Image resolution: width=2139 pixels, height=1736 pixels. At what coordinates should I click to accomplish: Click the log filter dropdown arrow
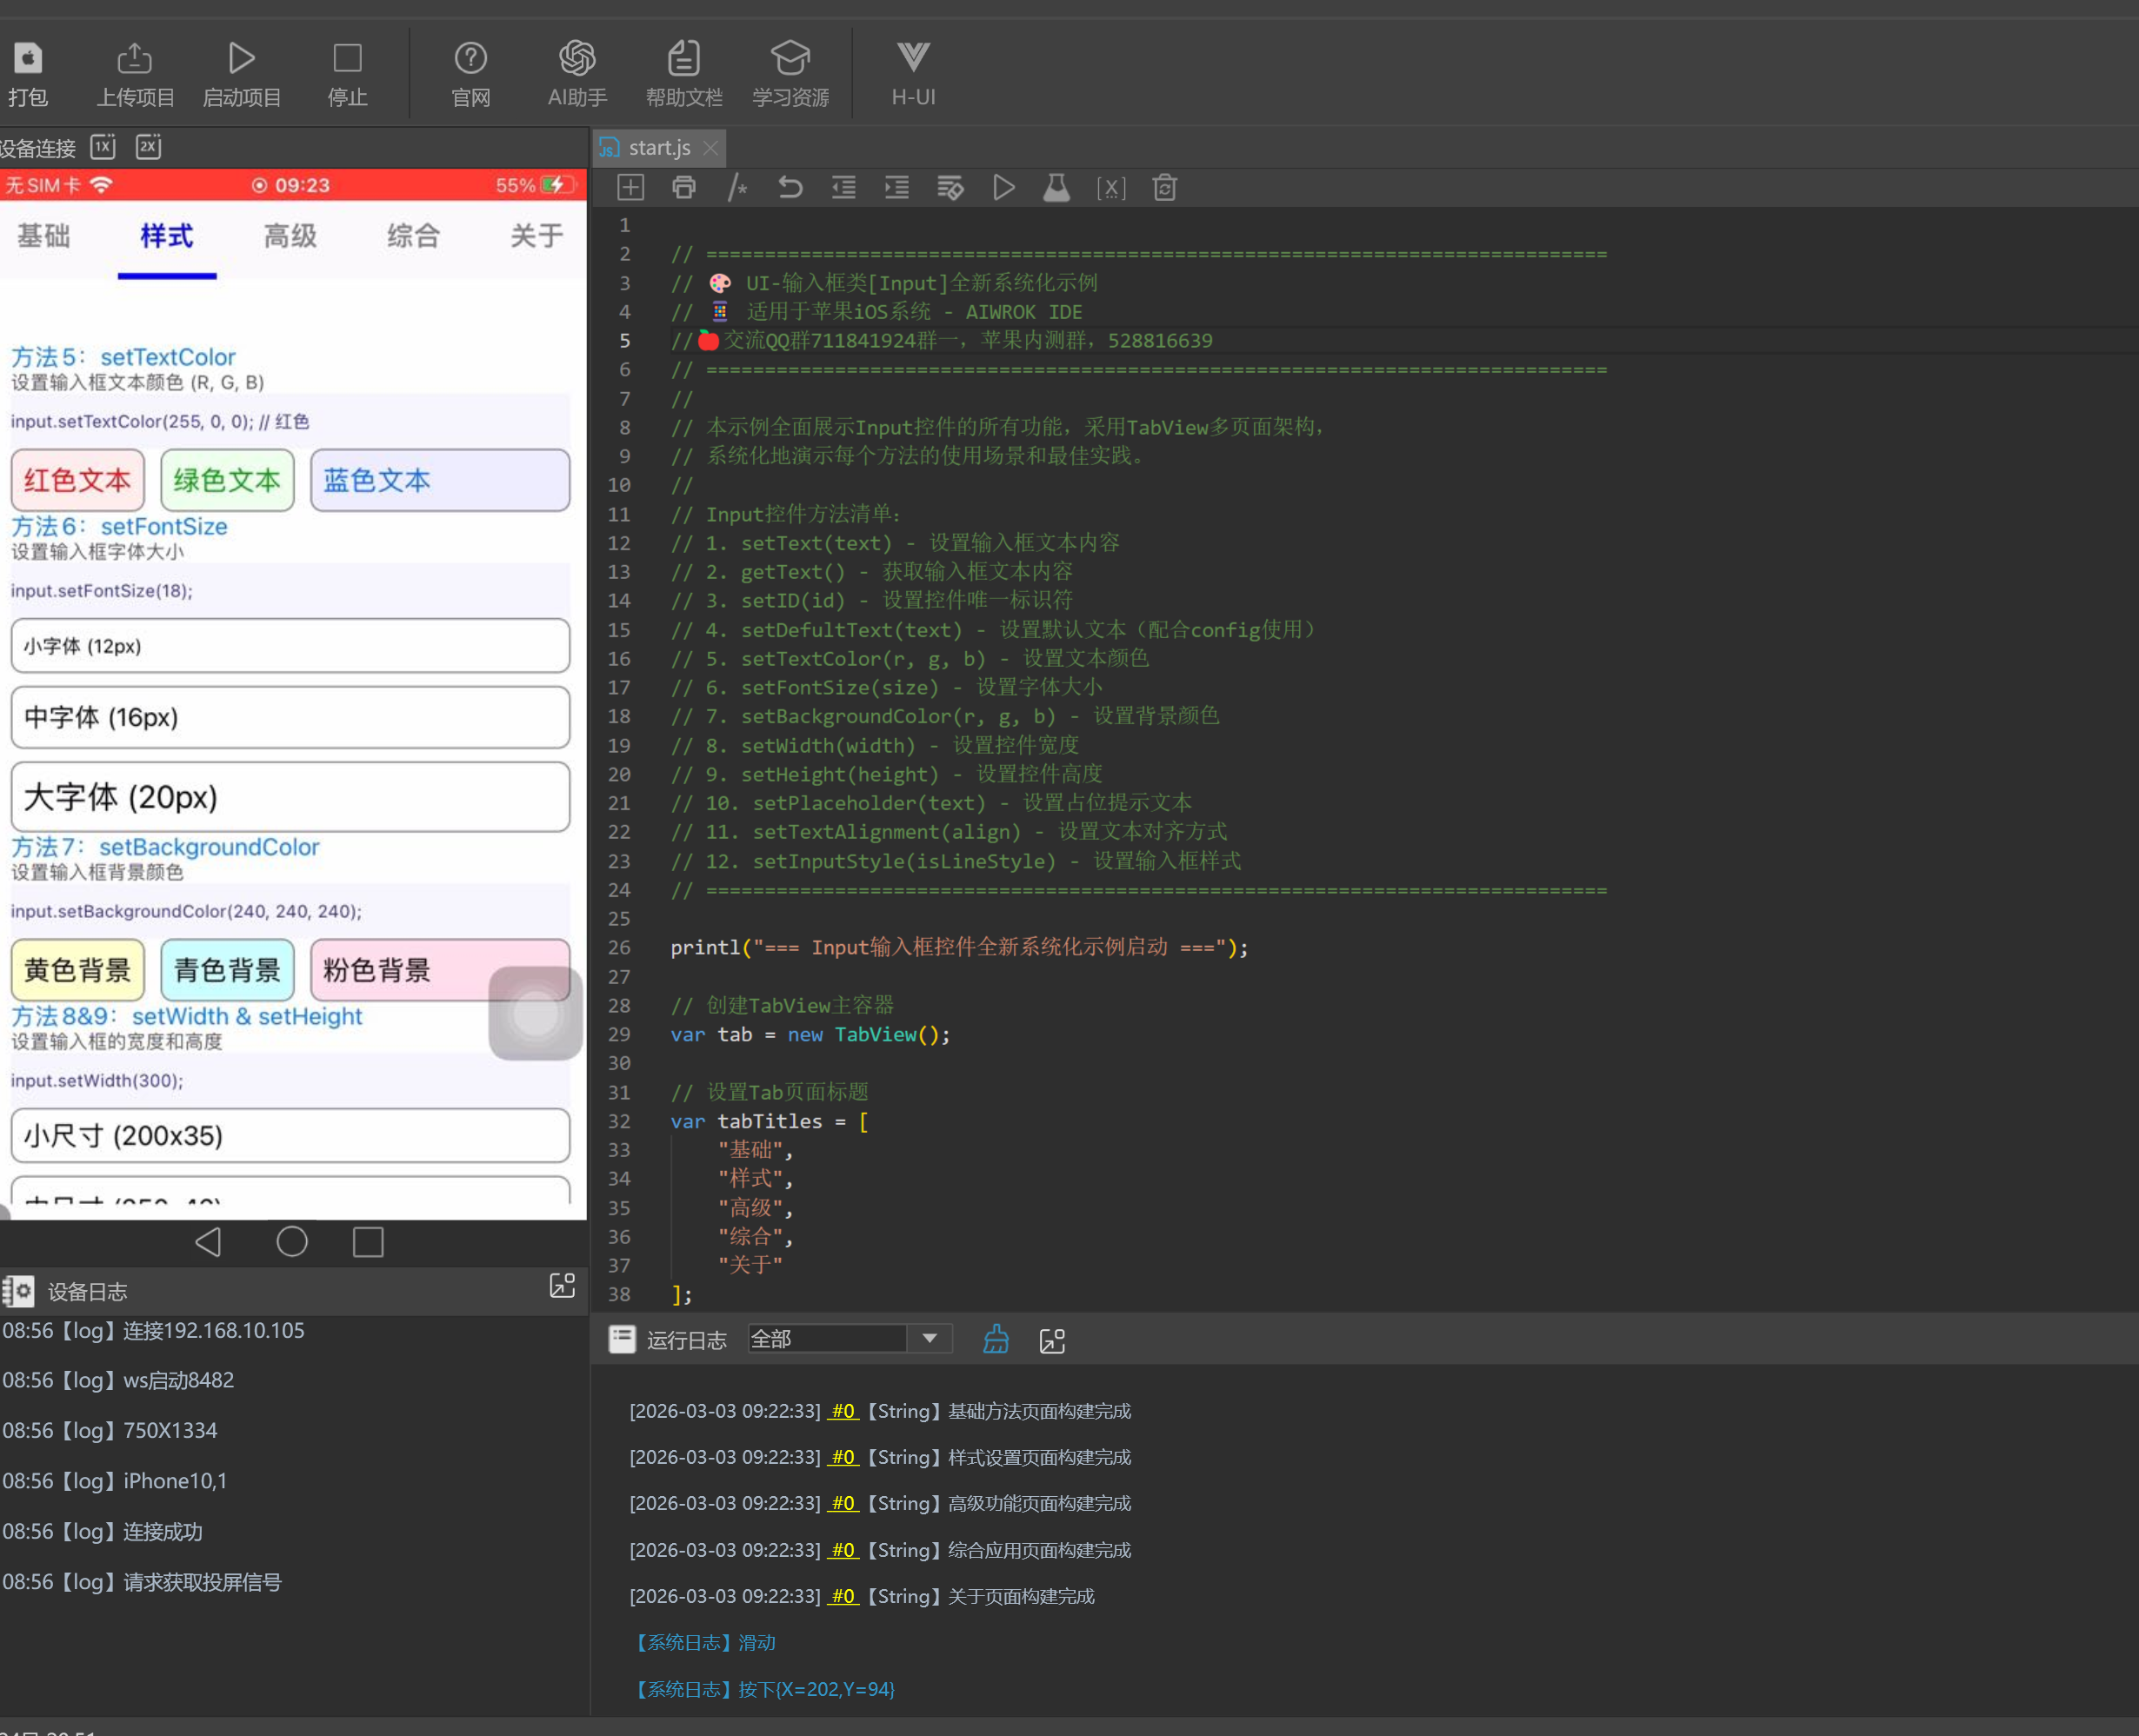[930, 1339]
